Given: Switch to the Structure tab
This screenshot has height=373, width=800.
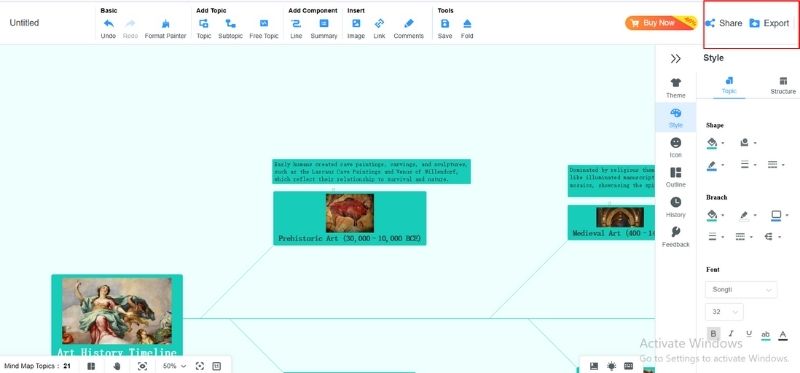Looking at the screenshot, I should tap(783, 86).
